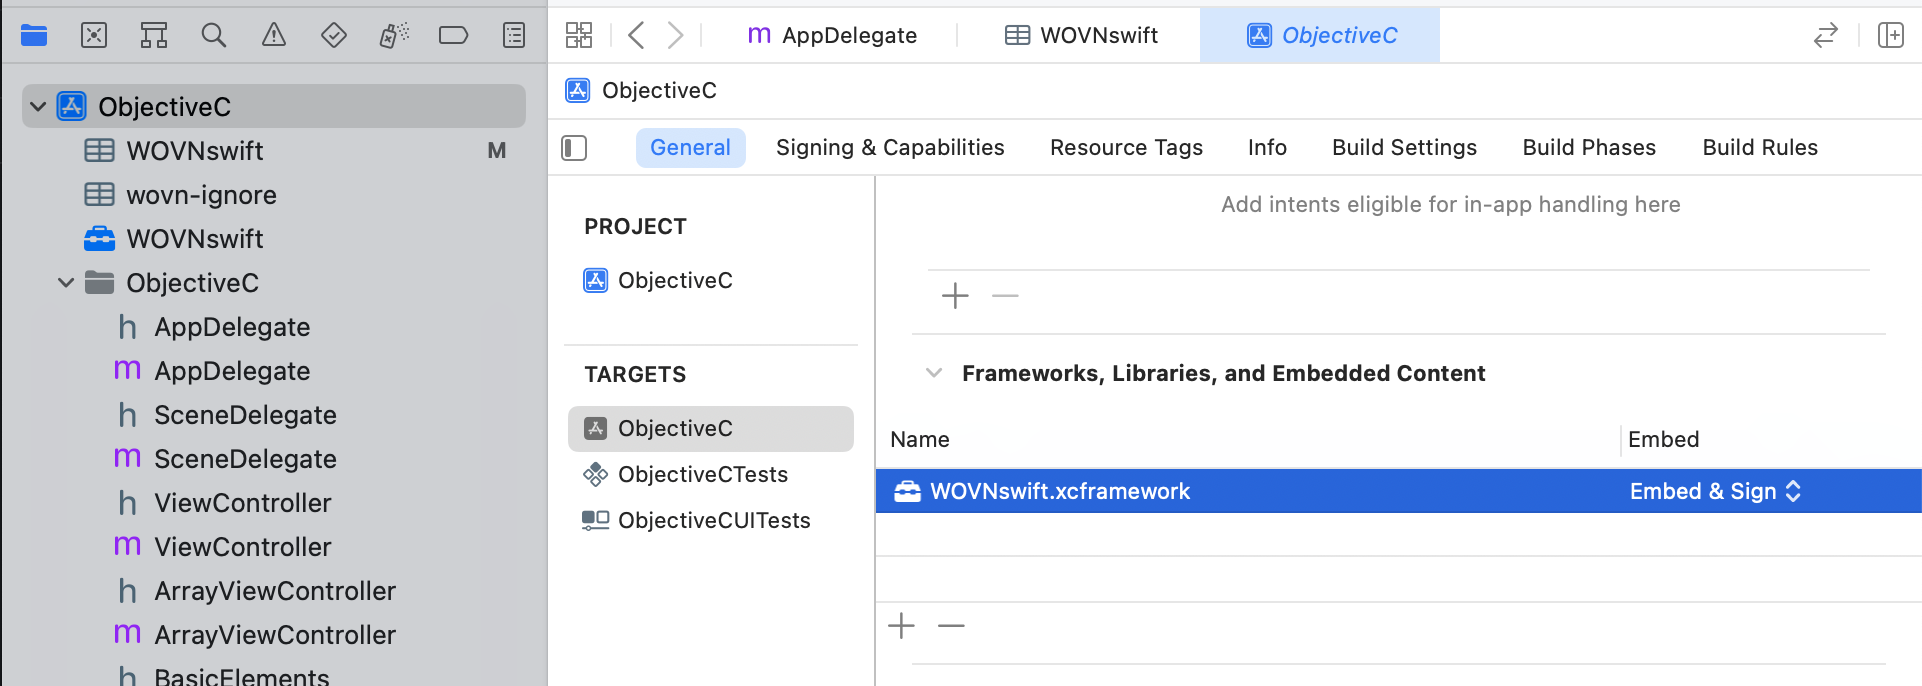Open the Test navigator
The image size is (1922, 686).
coord(334,36)
